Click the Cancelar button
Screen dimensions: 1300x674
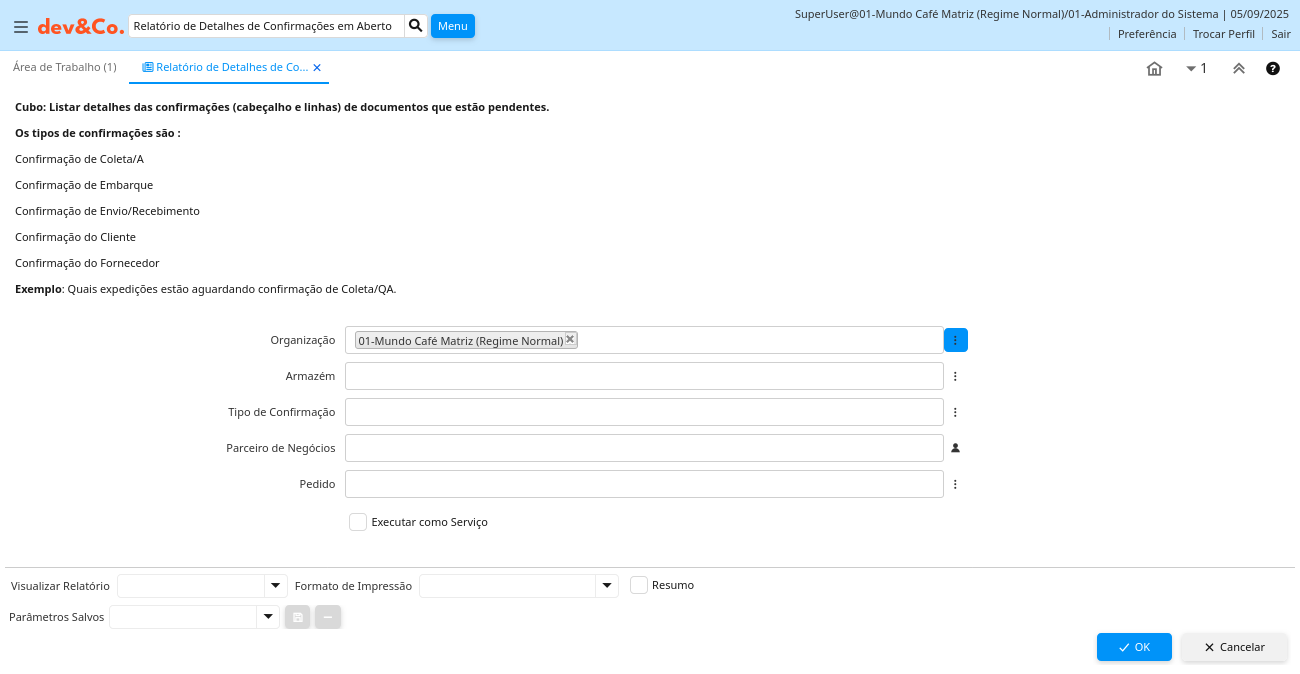pos(1234,647)
